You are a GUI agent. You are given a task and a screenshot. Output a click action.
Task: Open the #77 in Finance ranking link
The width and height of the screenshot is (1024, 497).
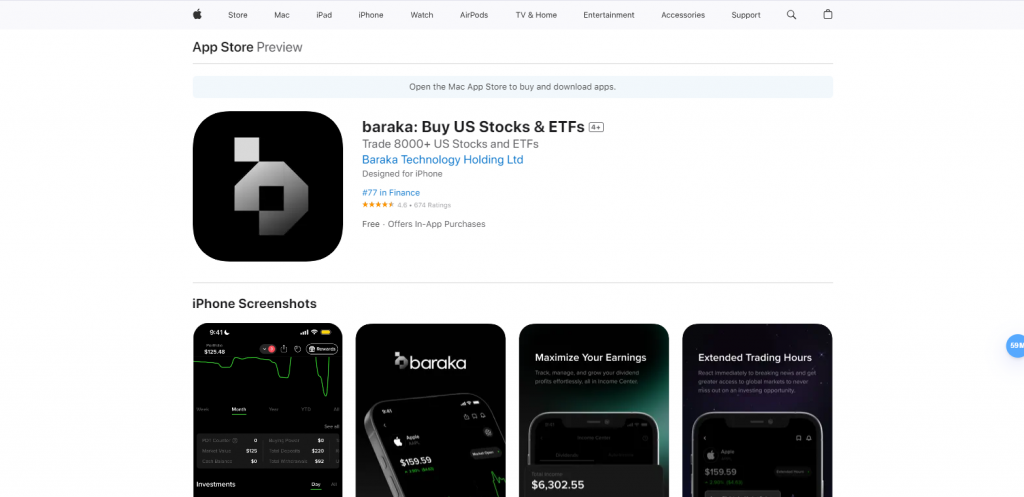point(391,193)
